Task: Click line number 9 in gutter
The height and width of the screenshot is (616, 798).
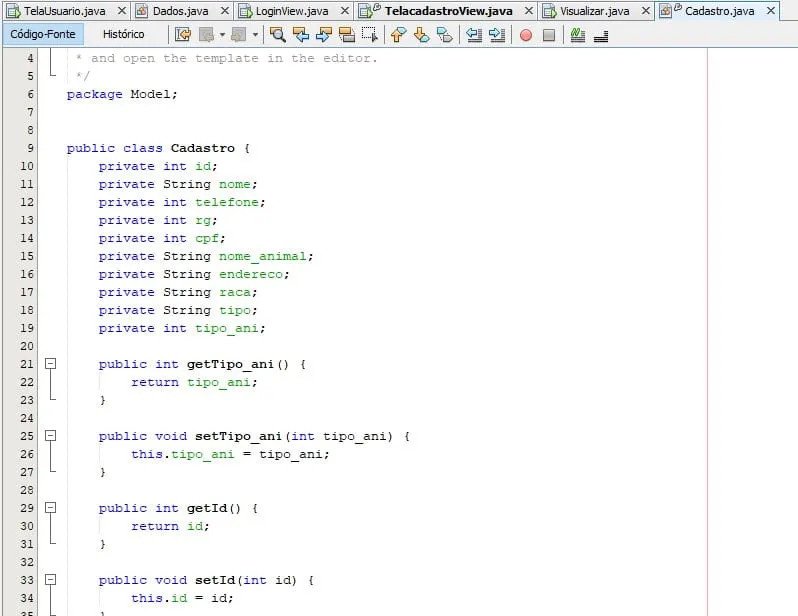Action: 30,148
